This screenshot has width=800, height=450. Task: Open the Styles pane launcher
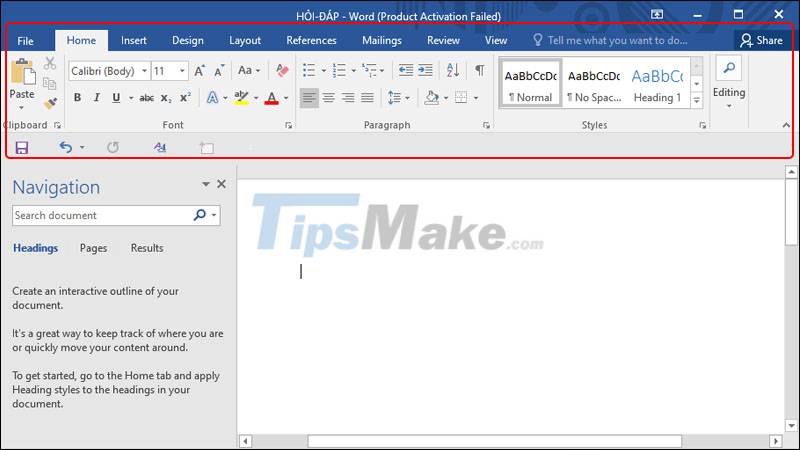coord(703,126)
